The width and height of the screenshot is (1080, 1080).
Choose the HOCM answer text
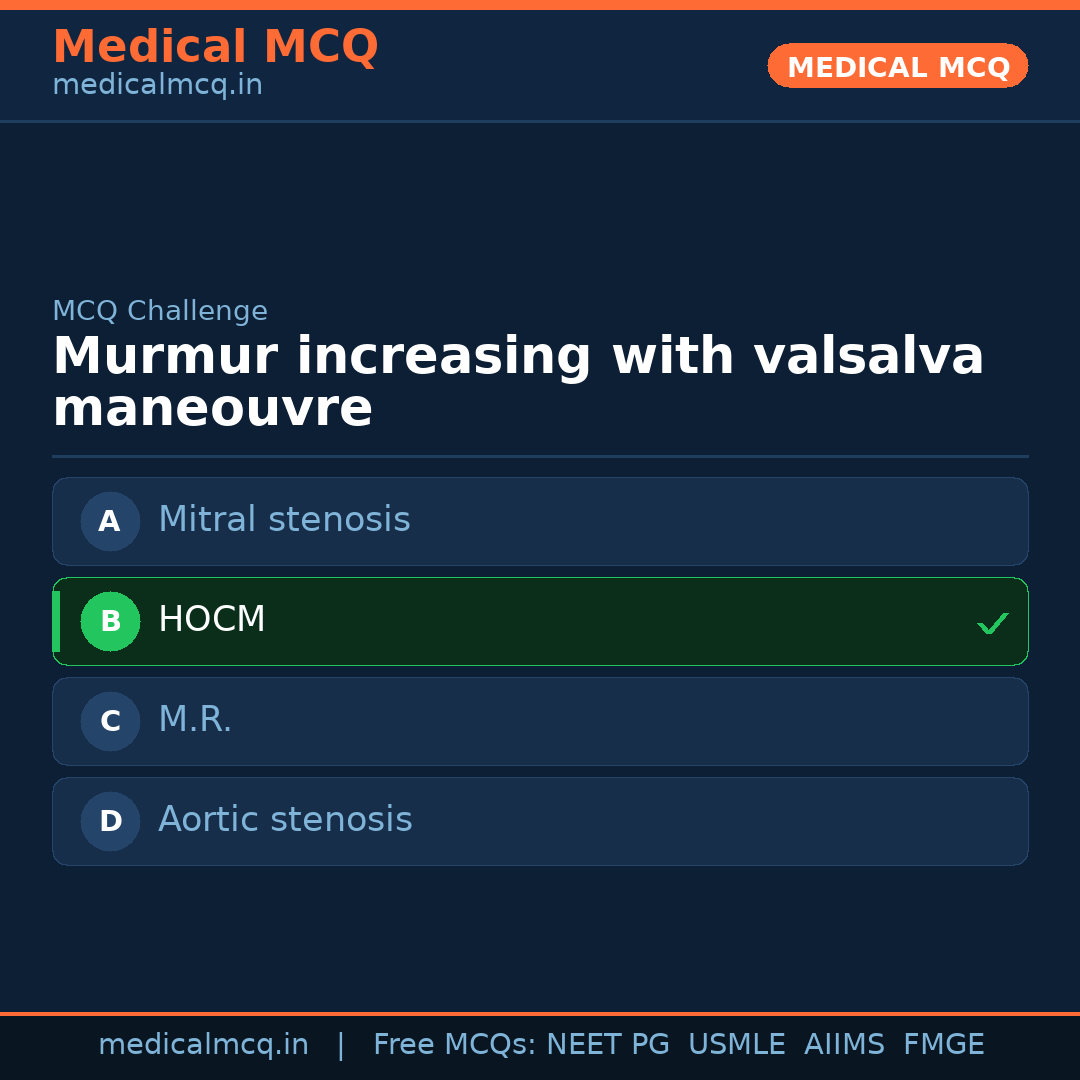click(x=212, y=620)
